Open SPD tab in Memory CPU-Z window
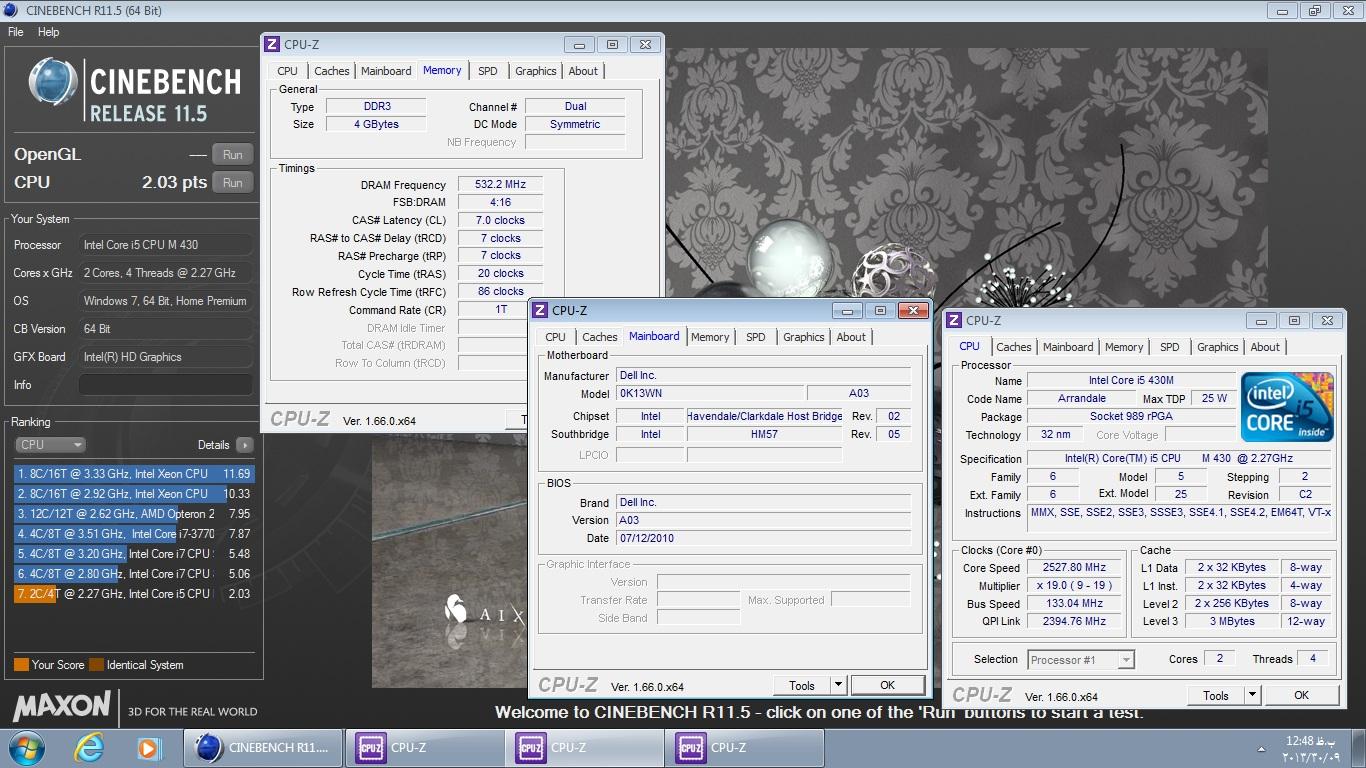The width and height of the screenshot is (1366, 768). tap(487, 71)
